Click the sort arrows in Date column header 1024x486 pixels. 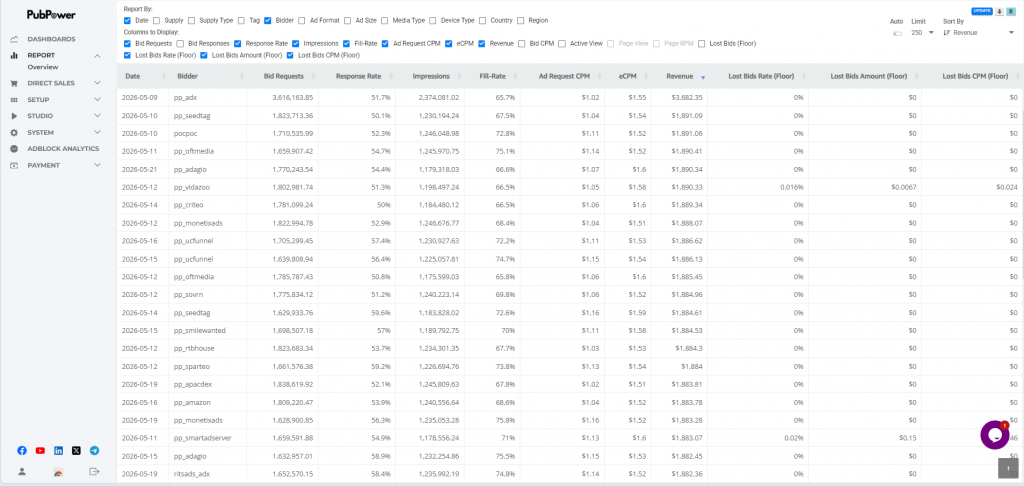pos(164,76)
